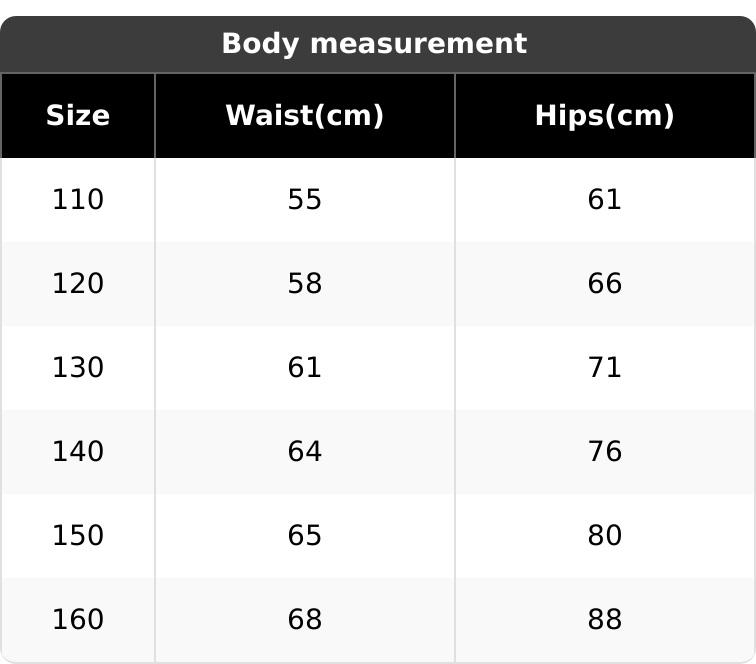Select waist value 64 for size 140

click(304, 452)
